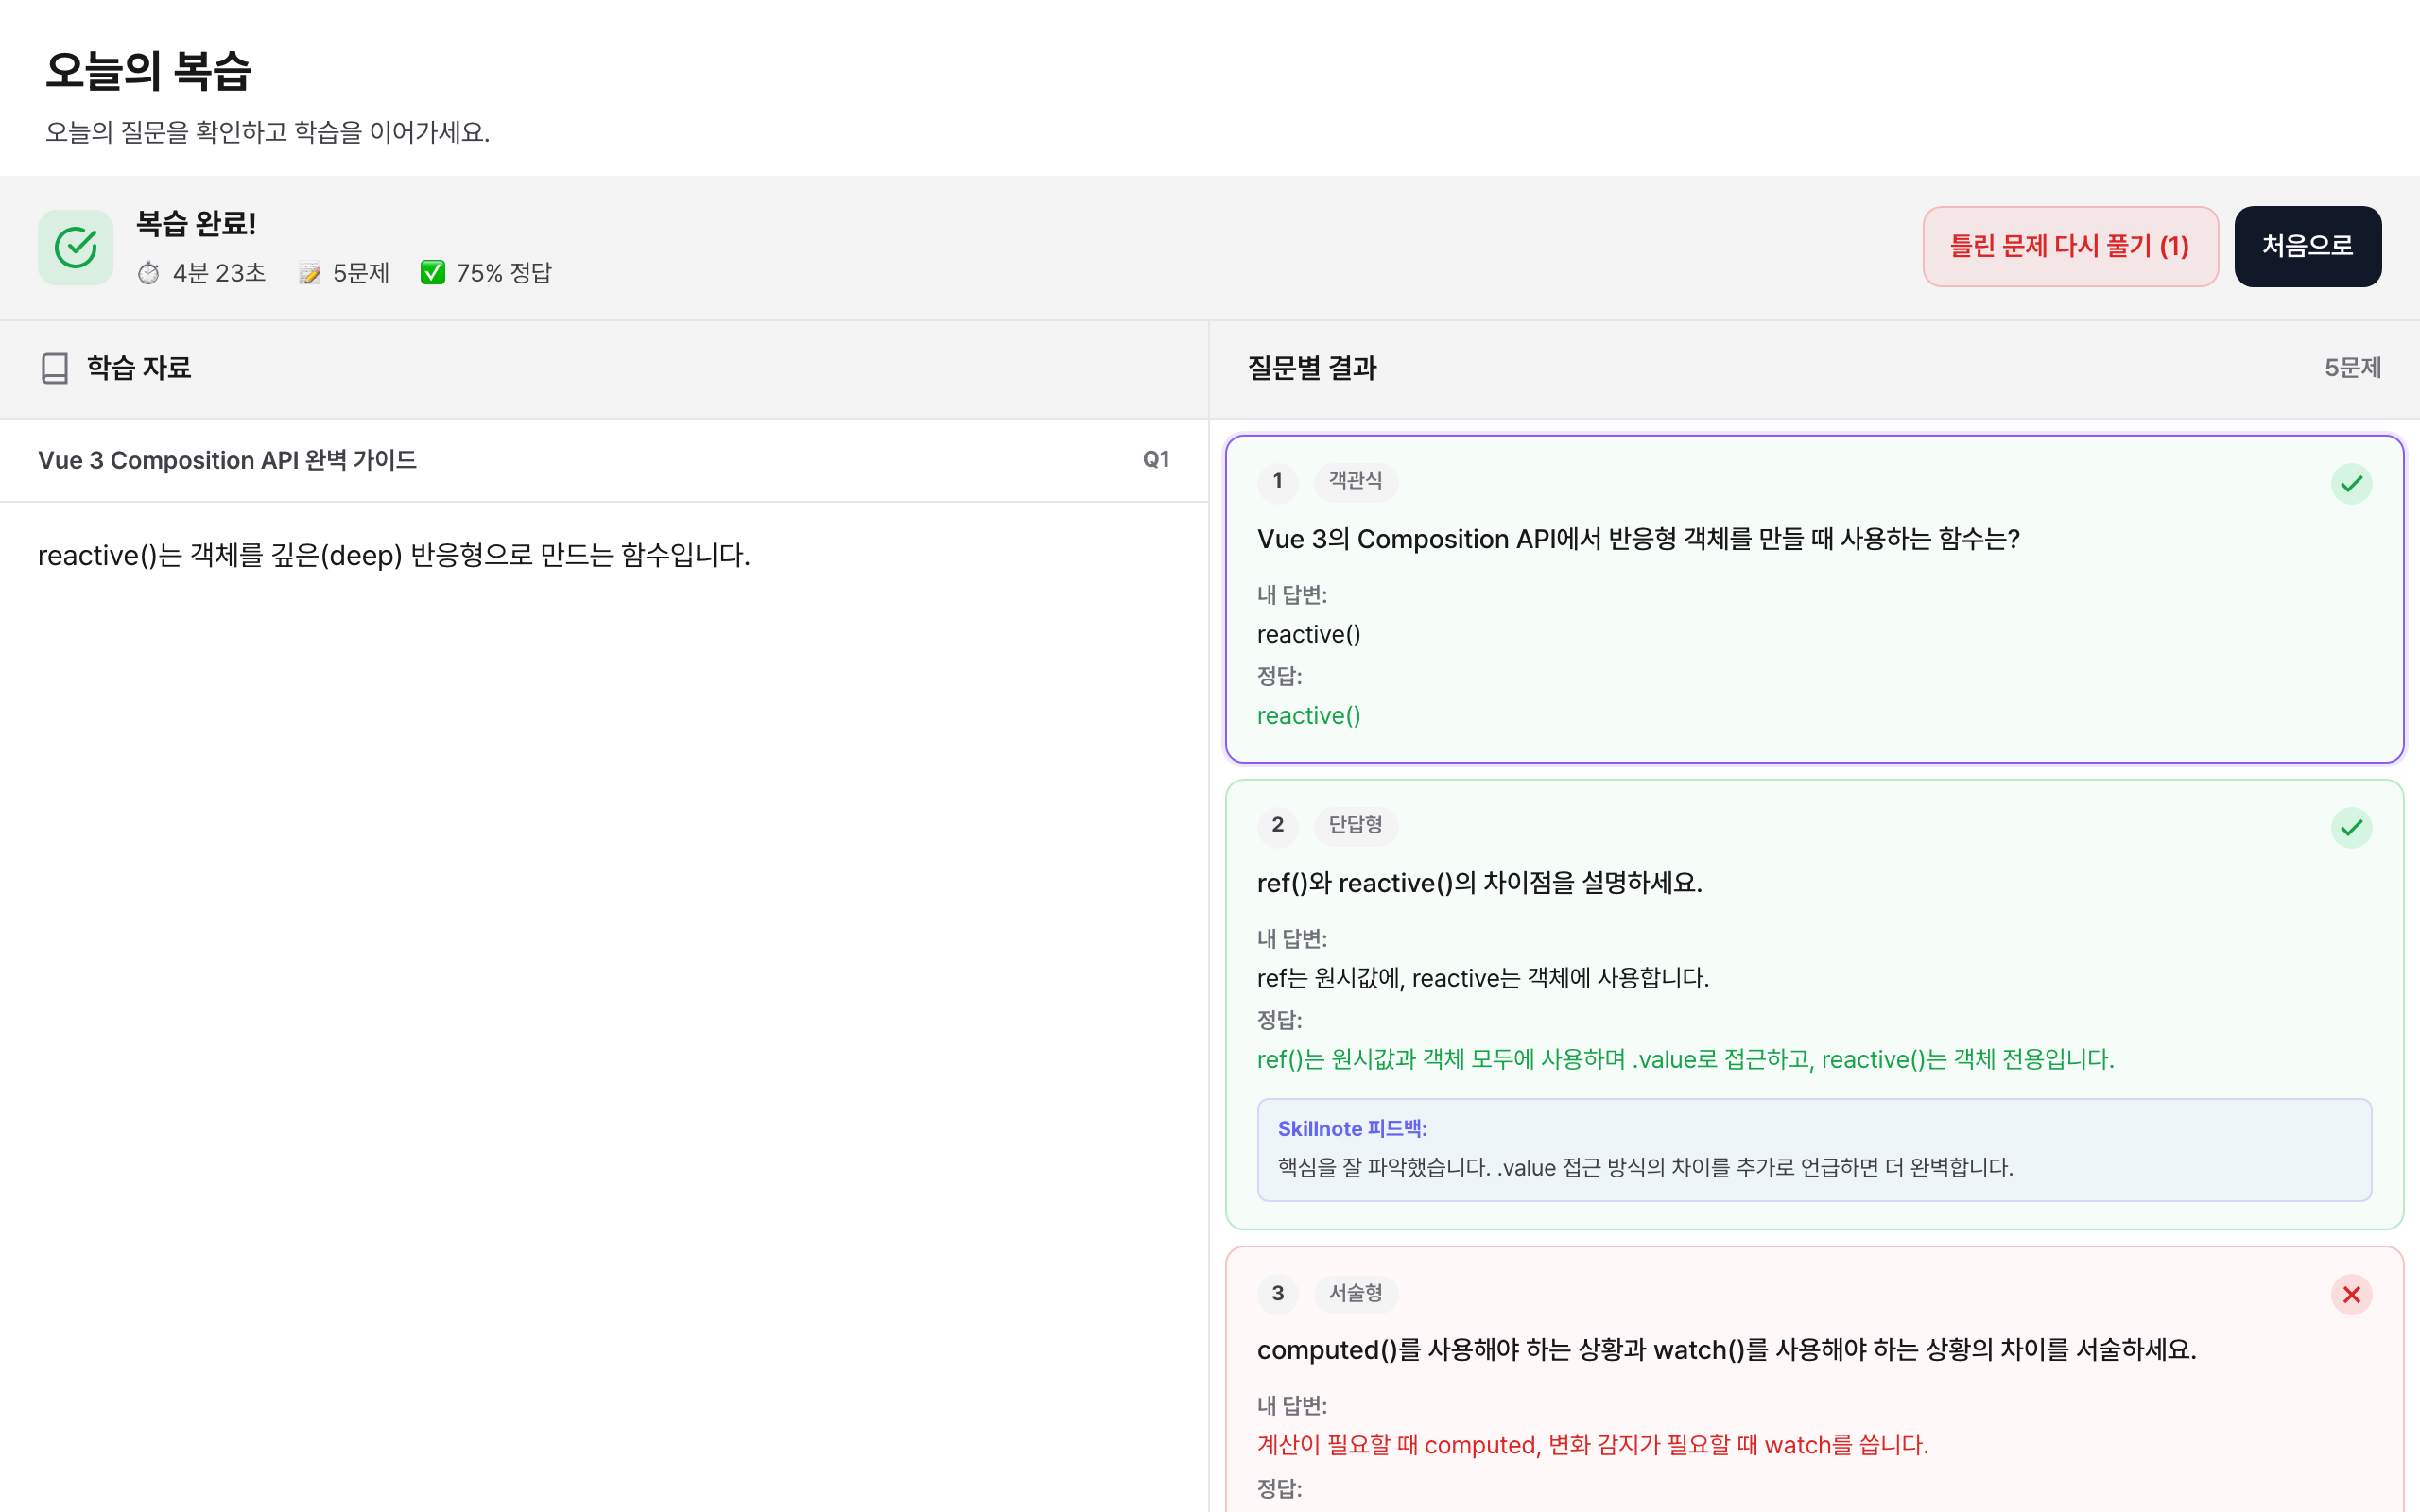Click the green checkbox icon near 75% 정답

(432, 272)
